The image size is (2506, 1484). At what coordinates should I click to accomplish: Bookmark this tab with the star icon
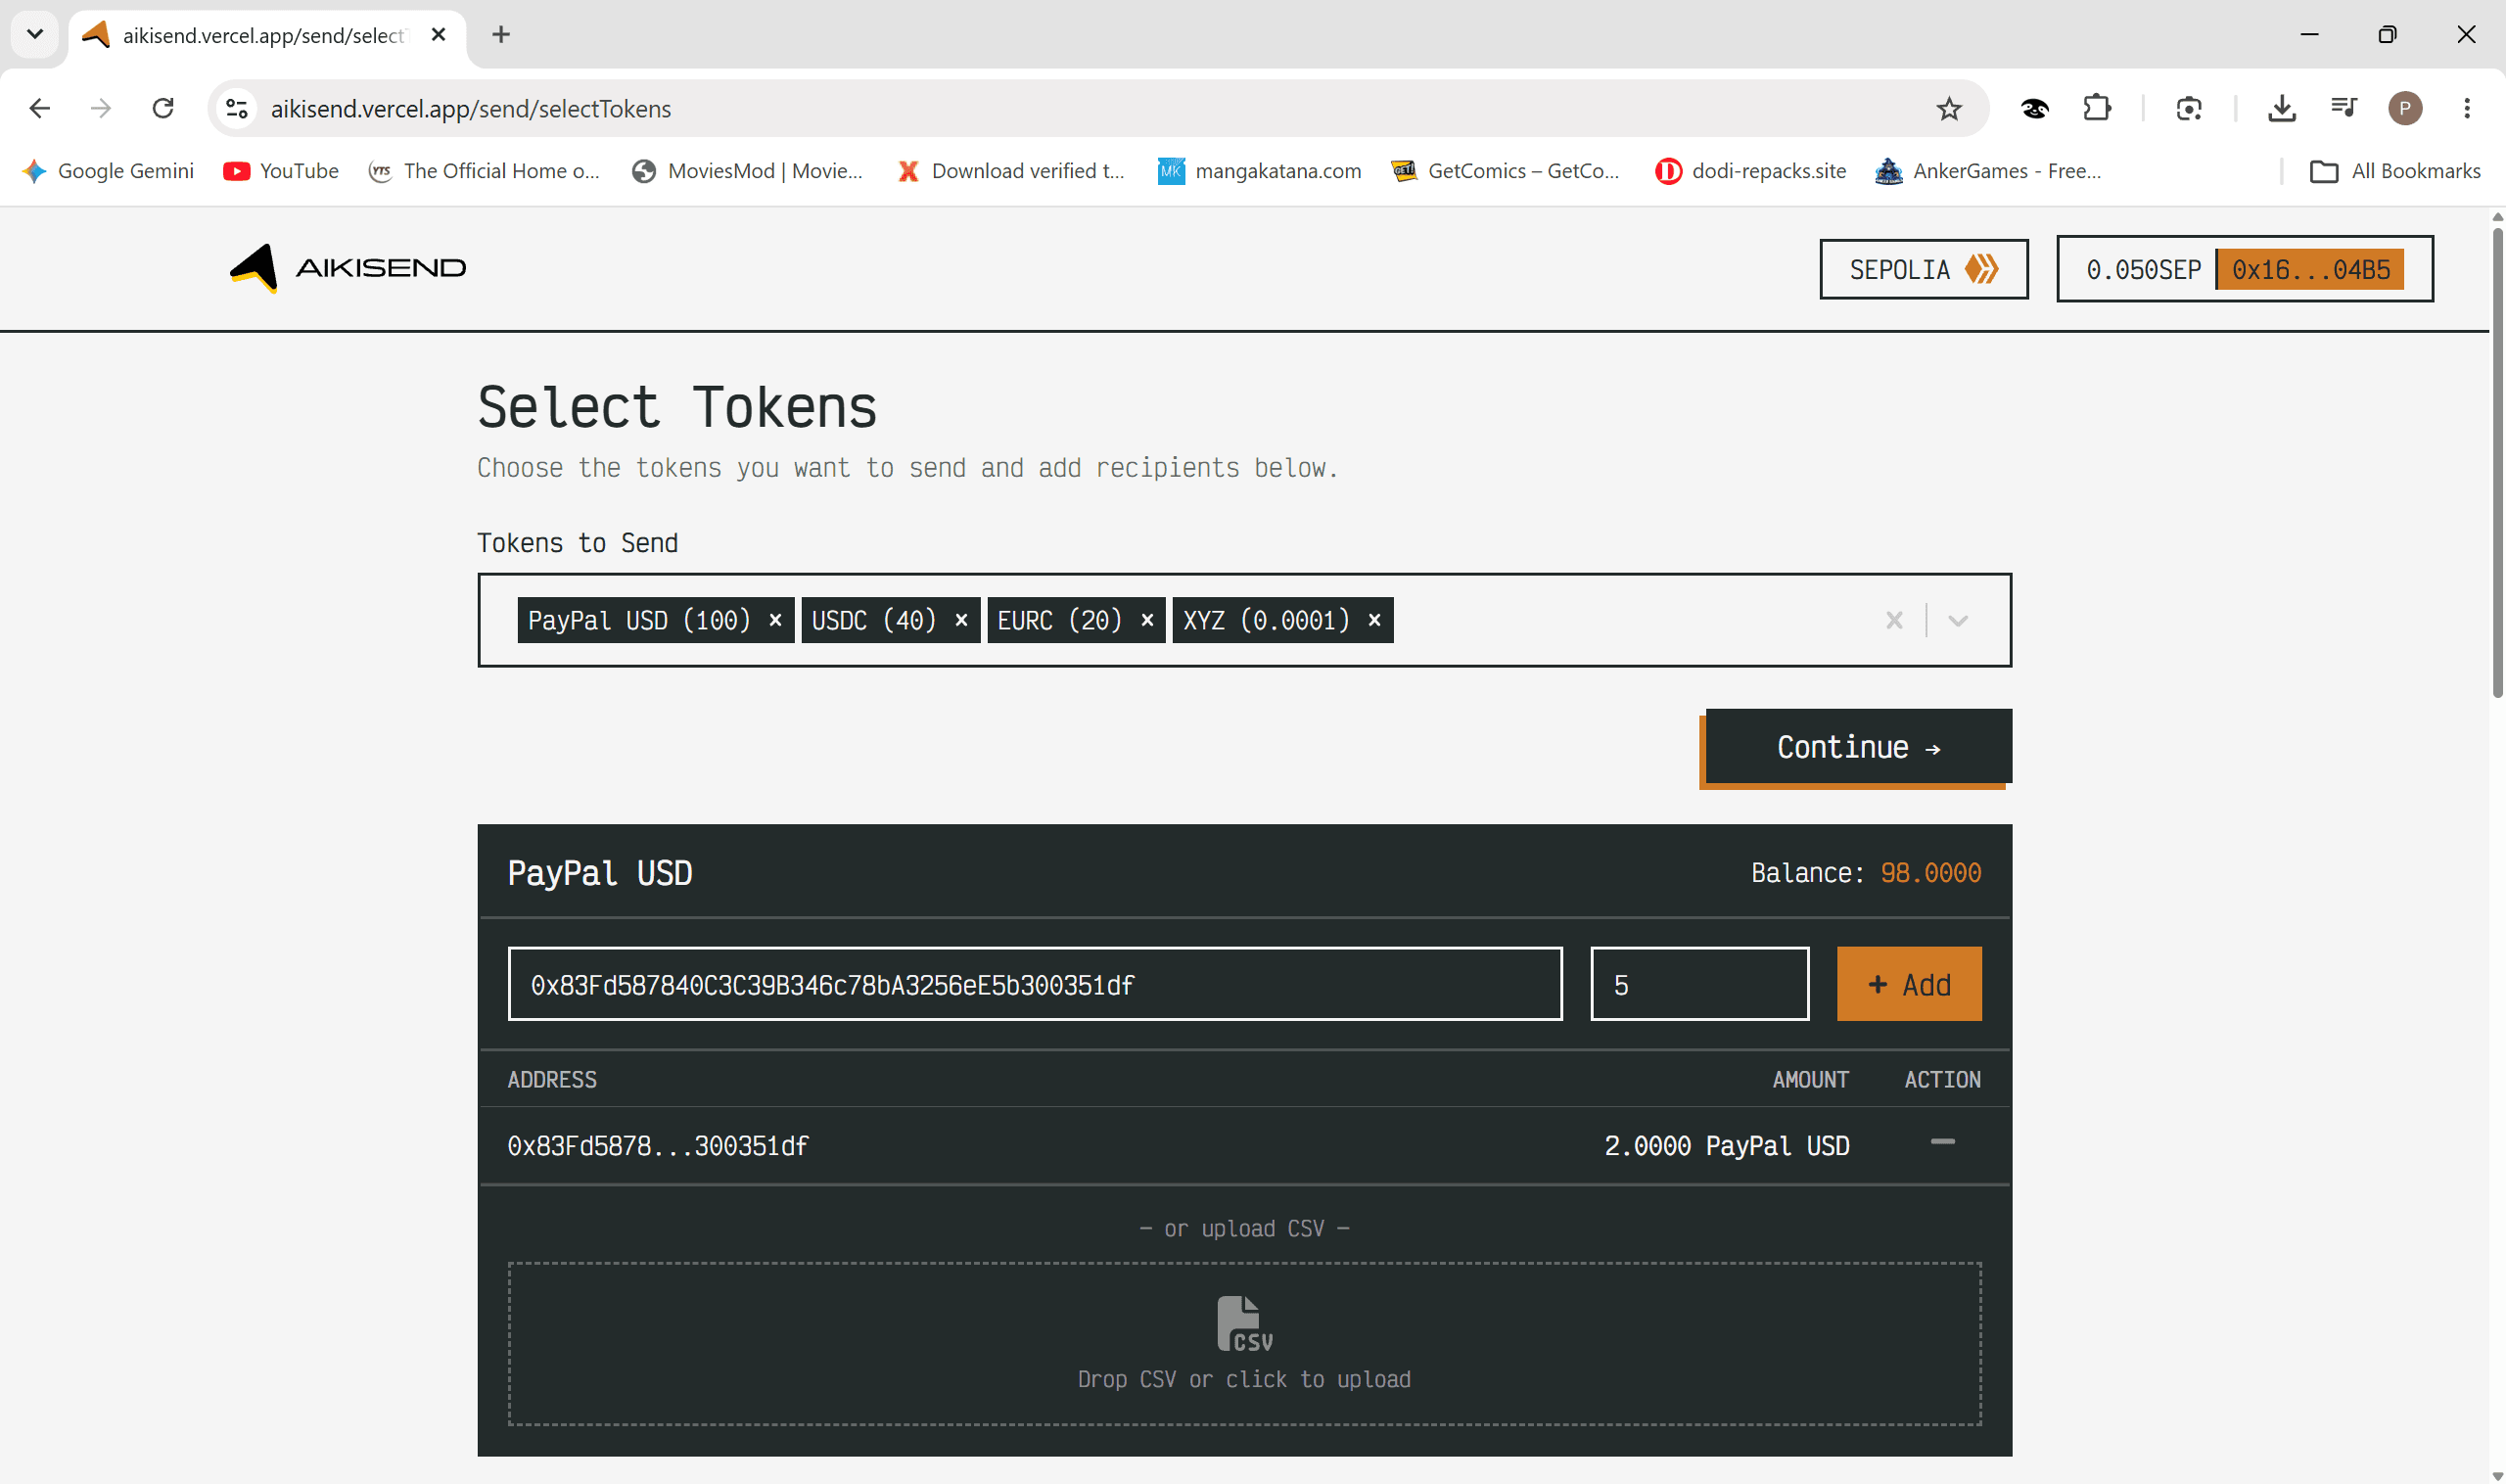pyautogui.click(x=1949, y=108)
